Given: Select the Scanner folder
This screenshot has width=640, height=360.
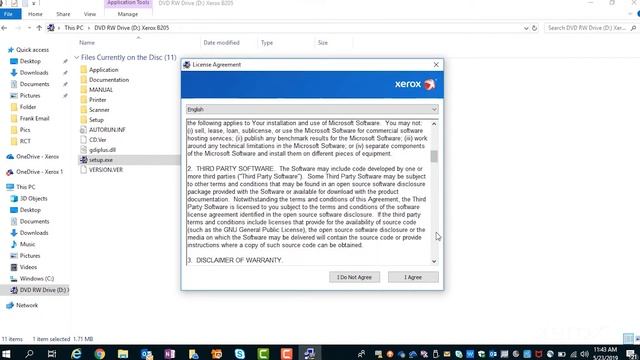Looking at the screenshot, I should click(99, 110).
